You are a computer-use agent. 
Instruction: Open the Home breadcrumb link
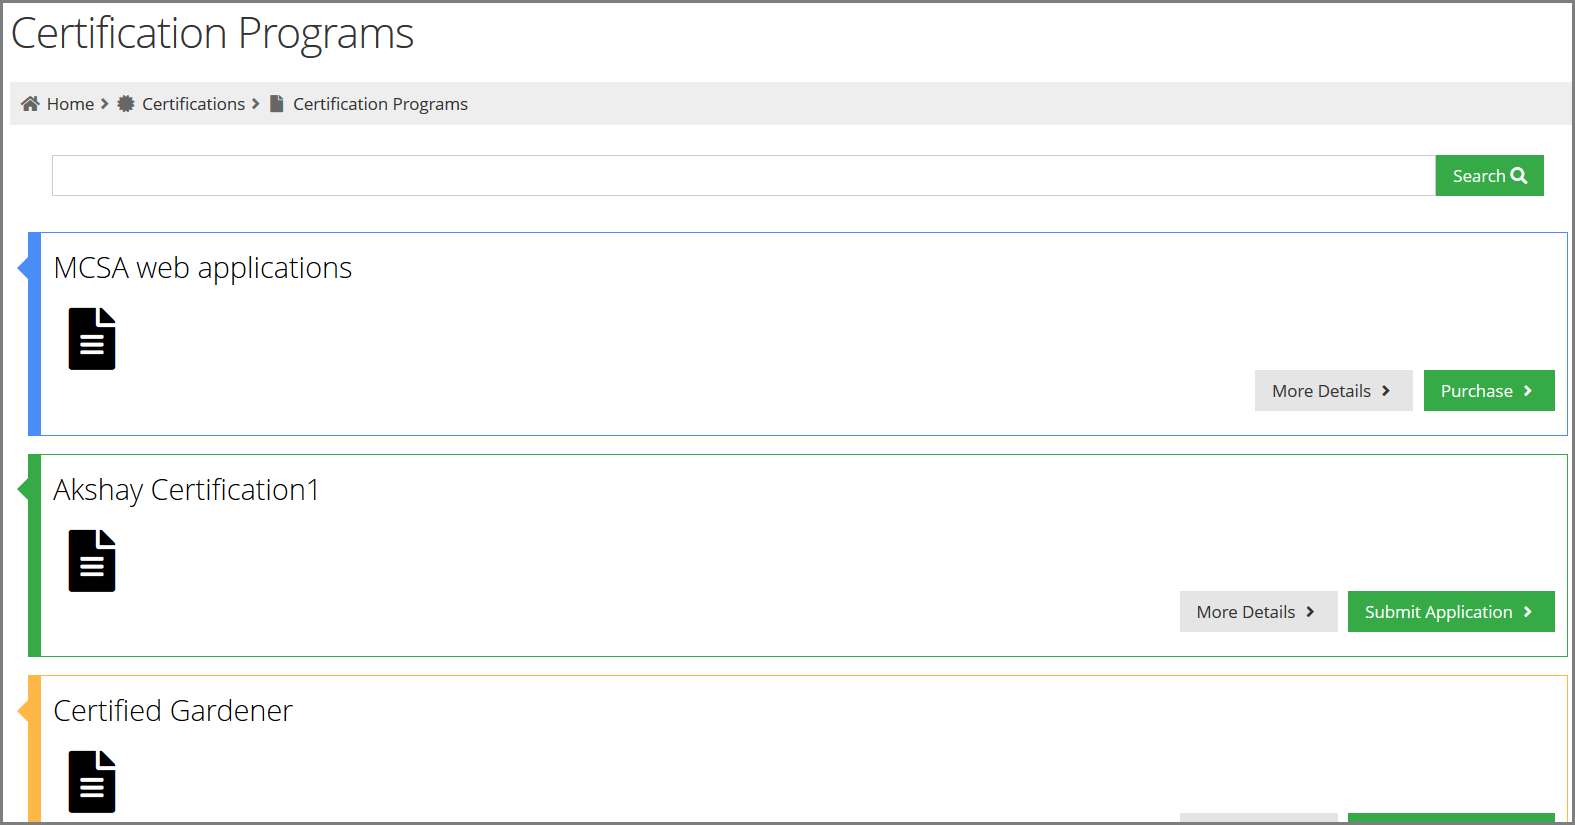click(x=70, y=104)
